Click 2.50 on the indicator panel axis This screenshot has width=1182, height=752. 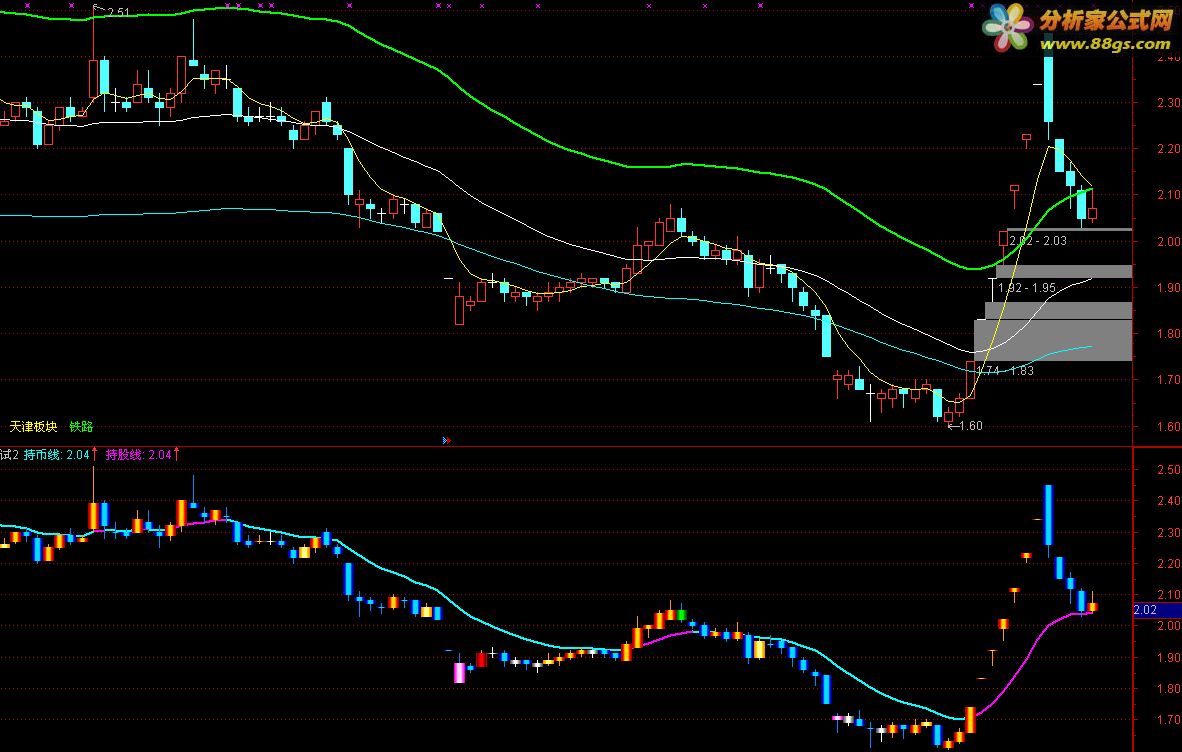click(x=1168, y=469)
